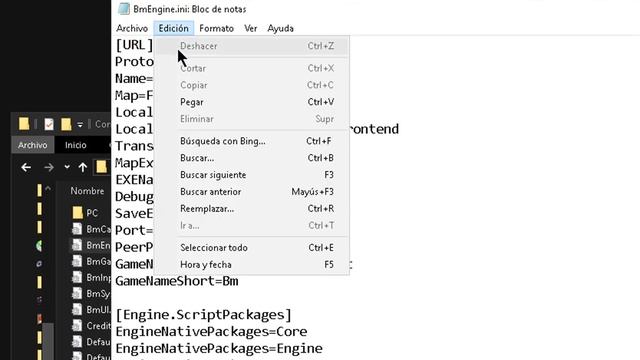Choose Seleccionar todo from the menu

click(x=252, y=248)
